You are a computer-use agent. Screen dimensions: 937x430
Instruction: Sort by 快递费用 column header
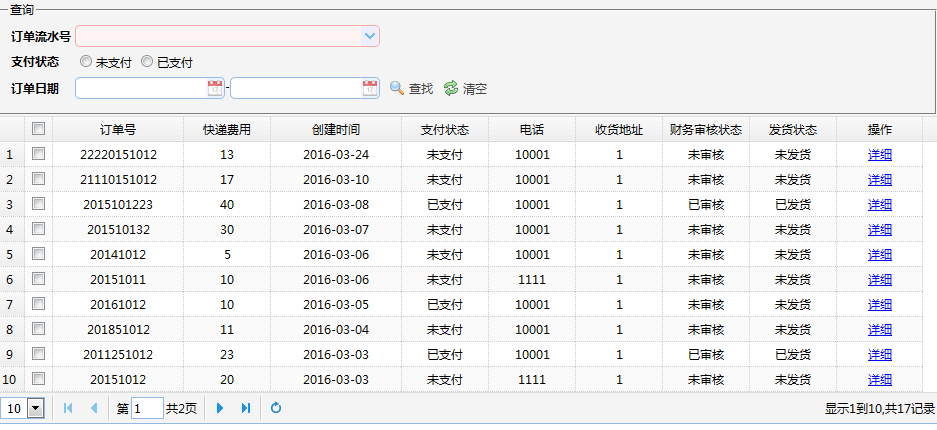click(227, 130)
